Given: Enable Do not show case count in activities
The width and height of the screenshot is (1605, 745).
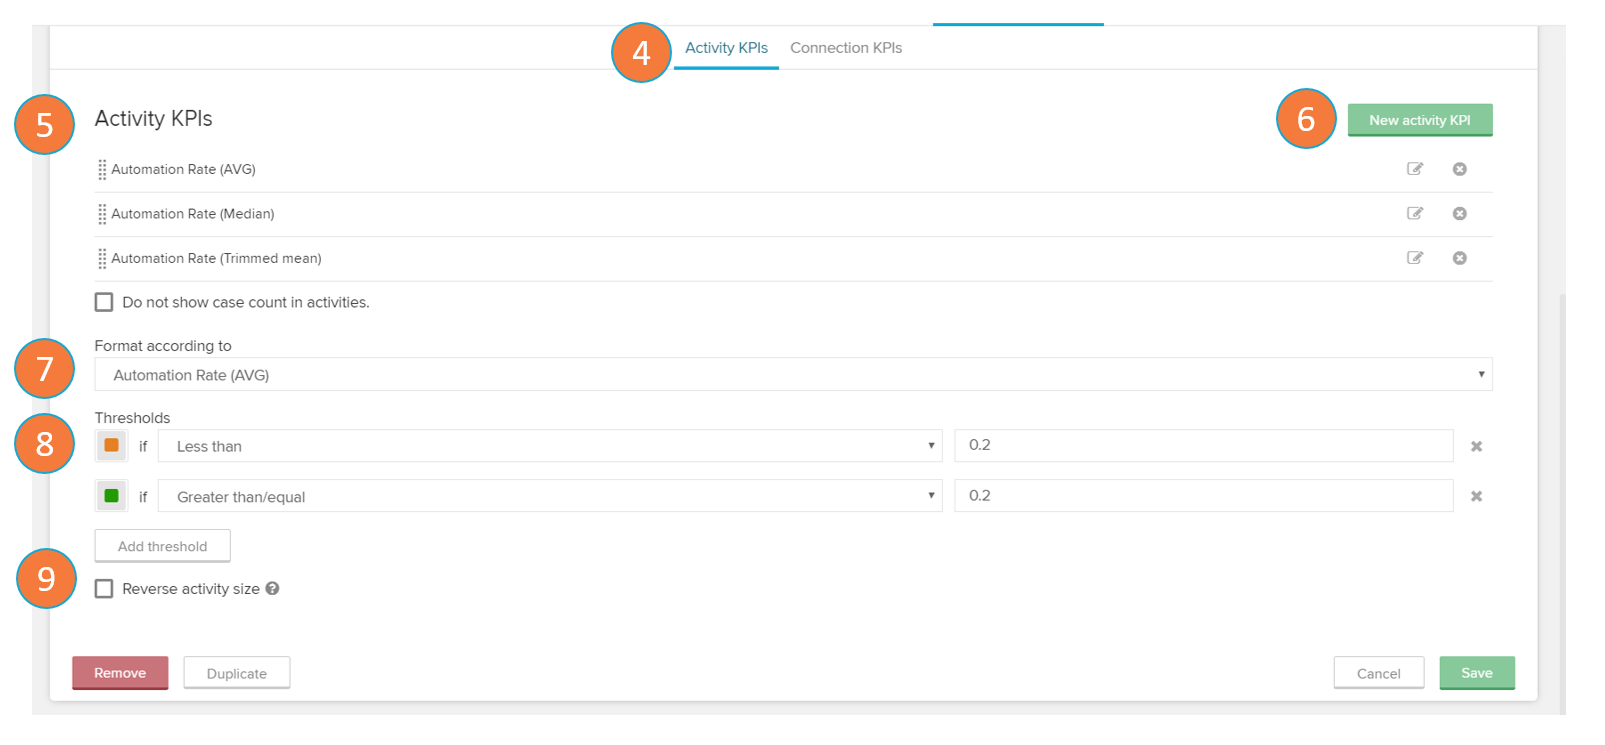Looking at the screenshot, I should 104,302.
